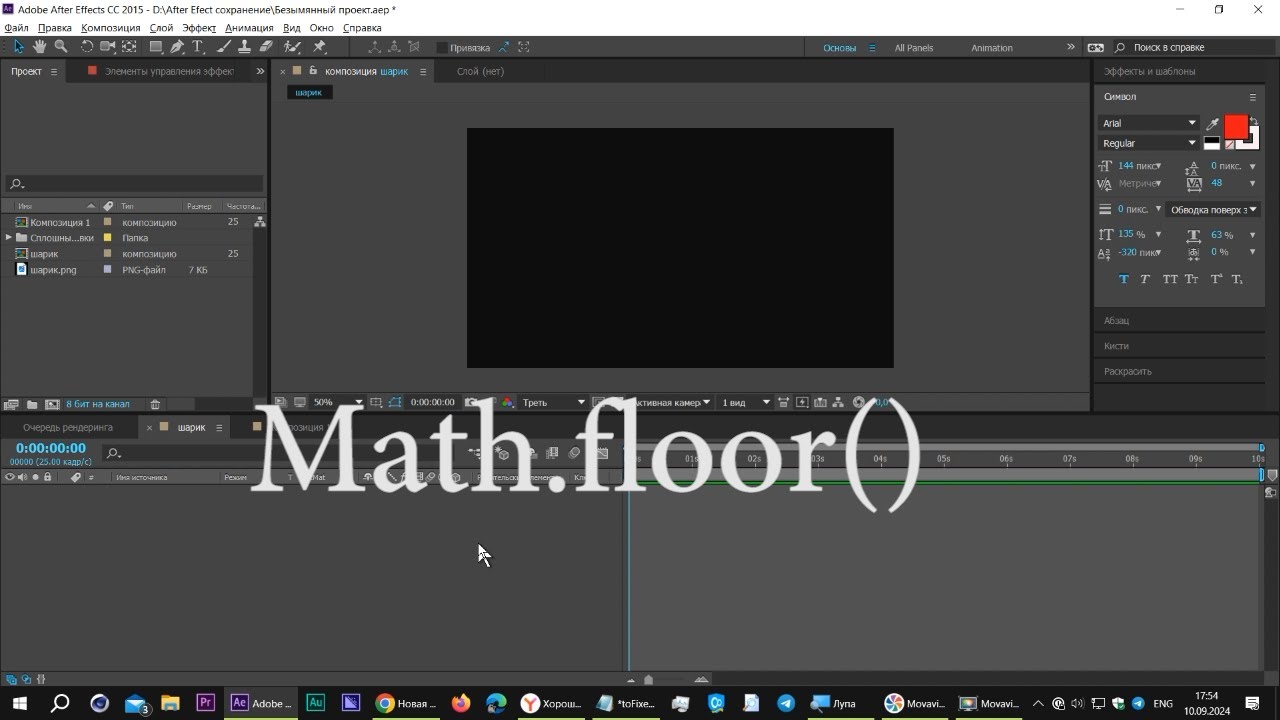Open the Анимация menu

(249, 28)
